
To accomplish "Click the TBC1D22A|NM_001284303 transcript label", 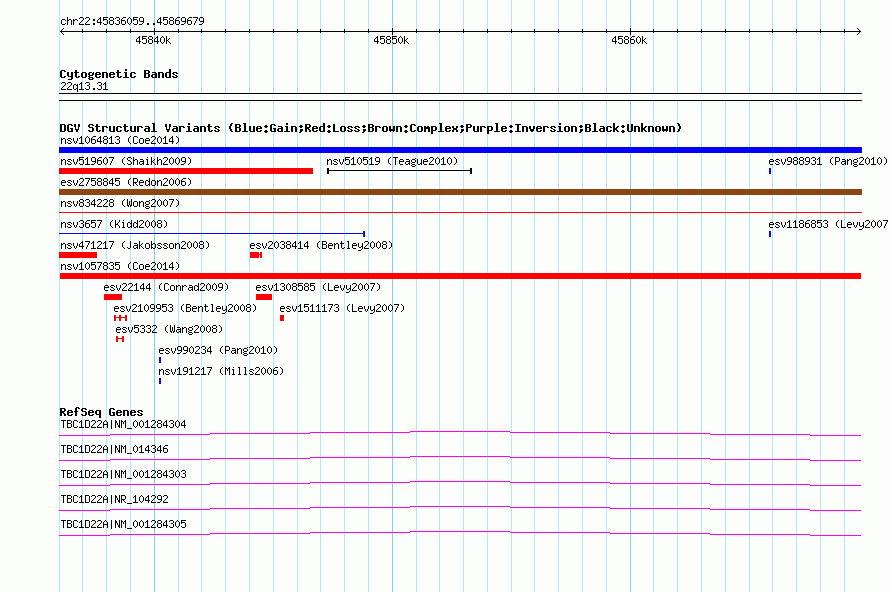I will pyautogui.click(x=123, y=475).
